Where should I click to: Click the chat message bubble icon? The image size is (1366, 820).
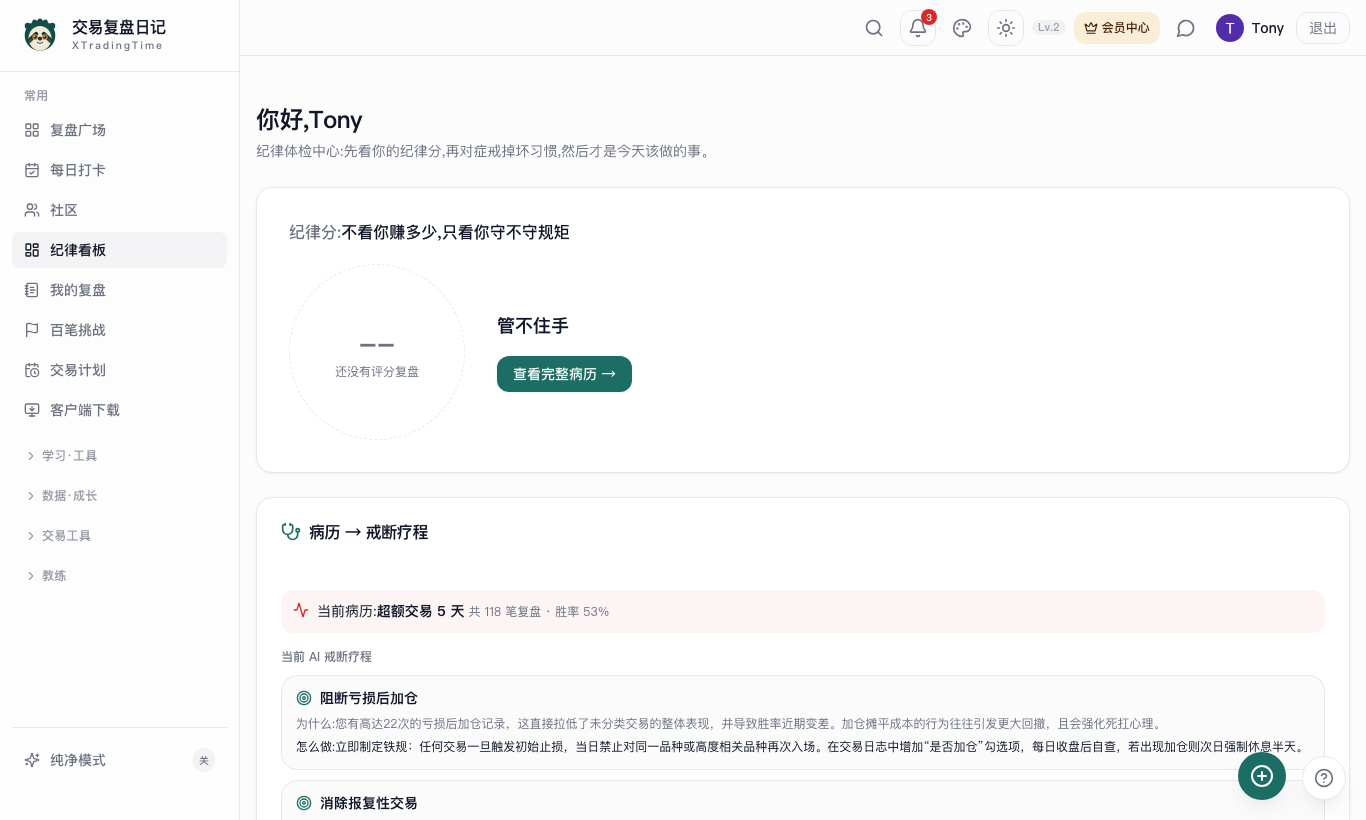1186,28
